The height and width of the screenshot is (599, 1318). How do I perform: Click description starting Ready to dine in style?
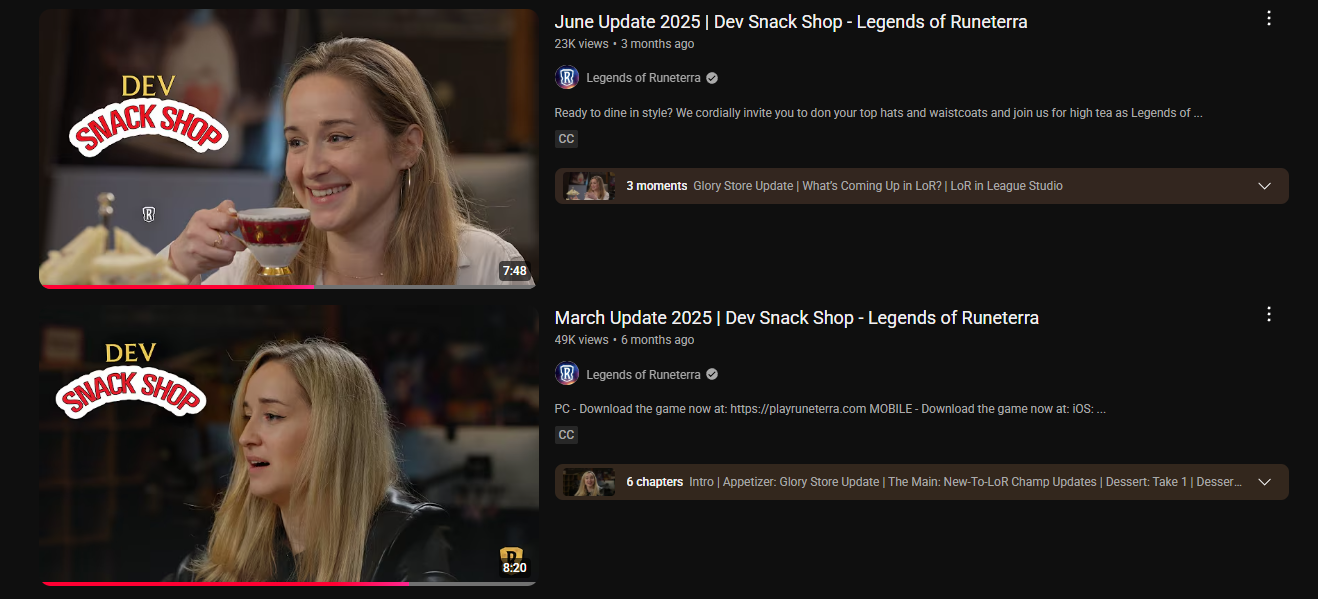click(x=878, y=113)
